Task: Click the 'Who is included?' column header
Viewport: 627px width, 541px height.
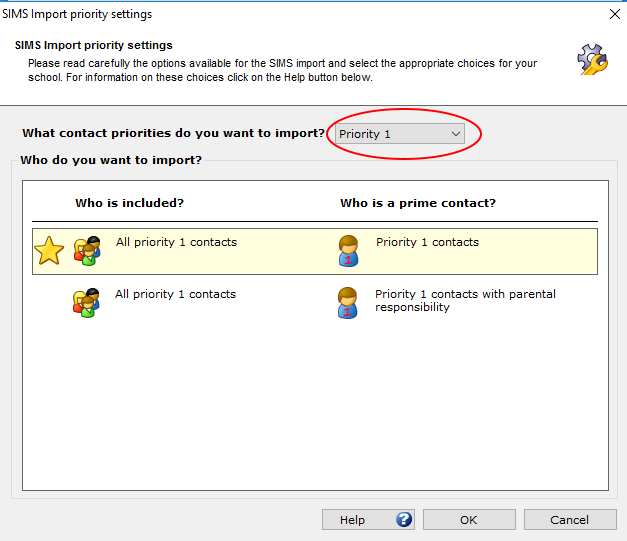Action: pyautogui.click(x=130, y=203)
